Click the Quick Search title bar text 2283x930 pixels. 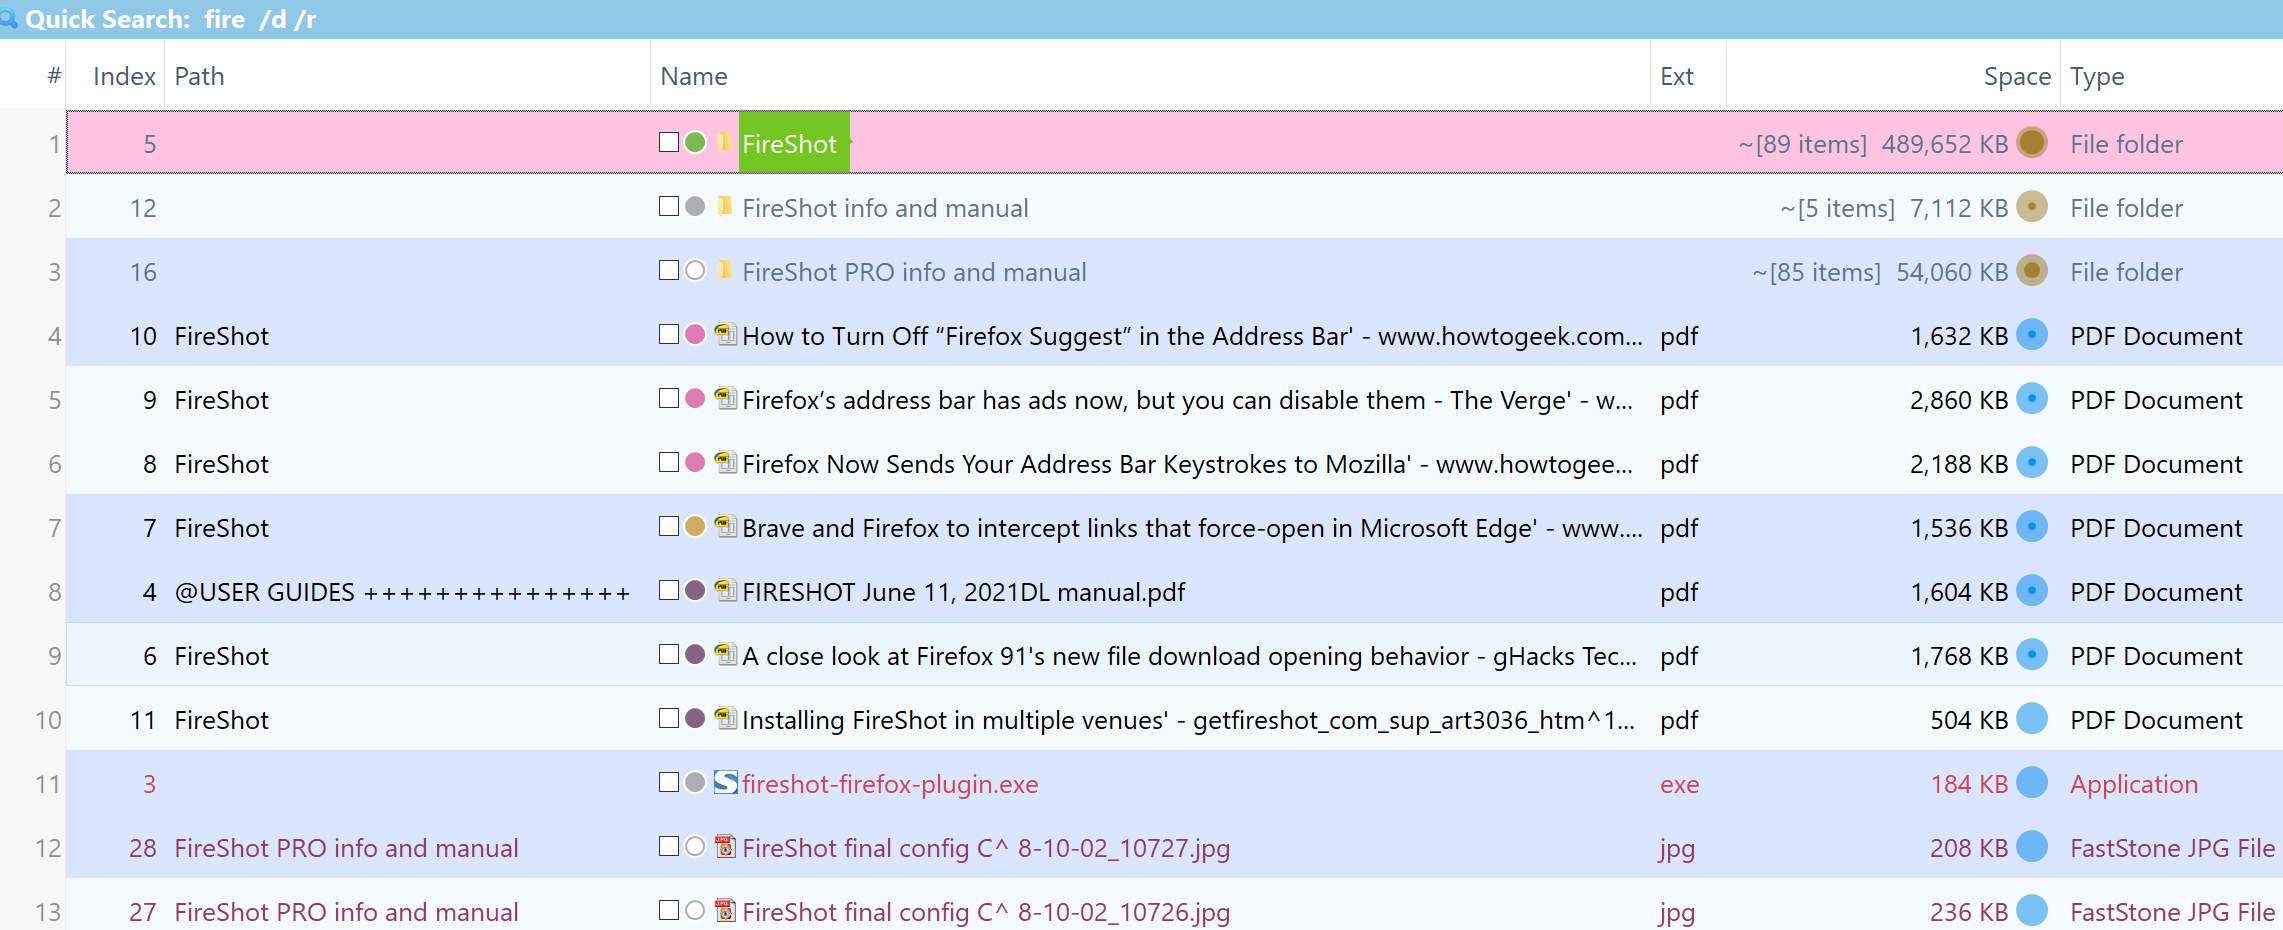tap(170, 19)
